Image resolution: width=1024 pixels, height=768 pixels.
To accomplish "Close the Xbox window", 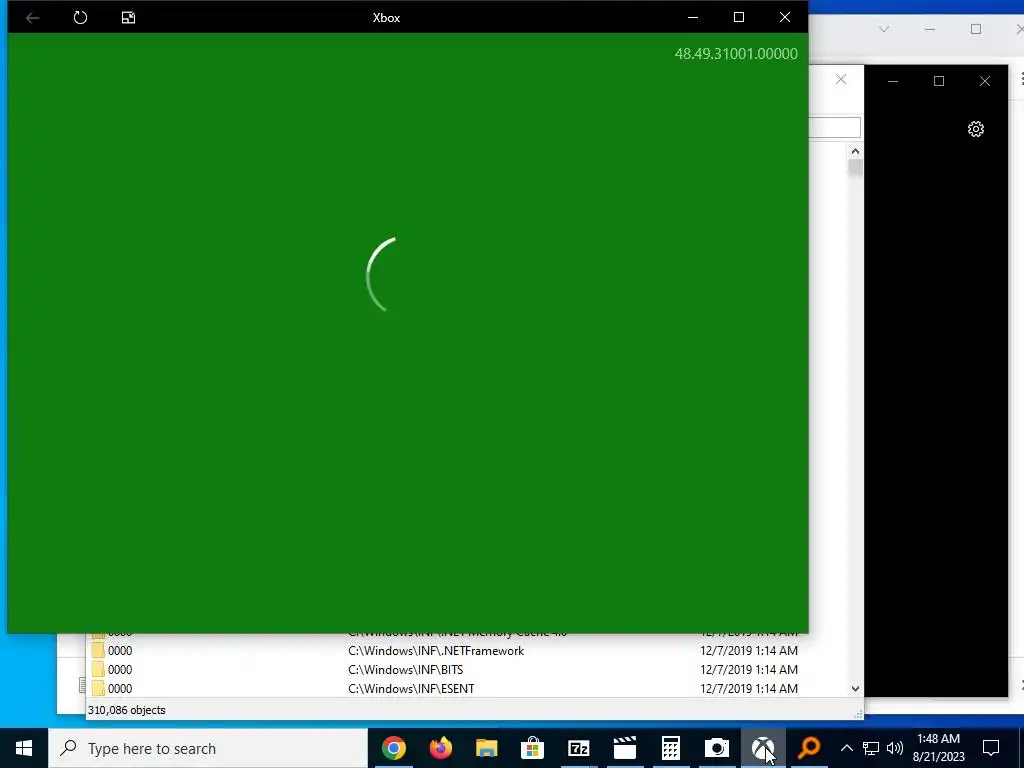I will [x=785, y=18].
